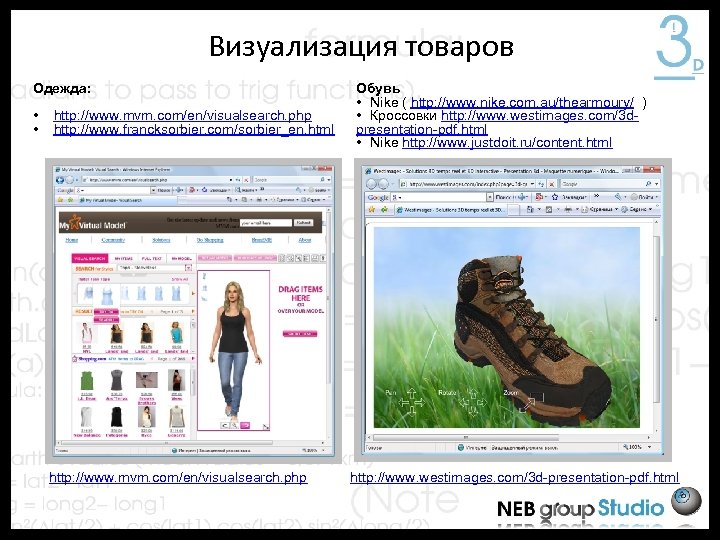Open Home link in My Virtual Model menu

pyautogui.click(x=72, y=240)
